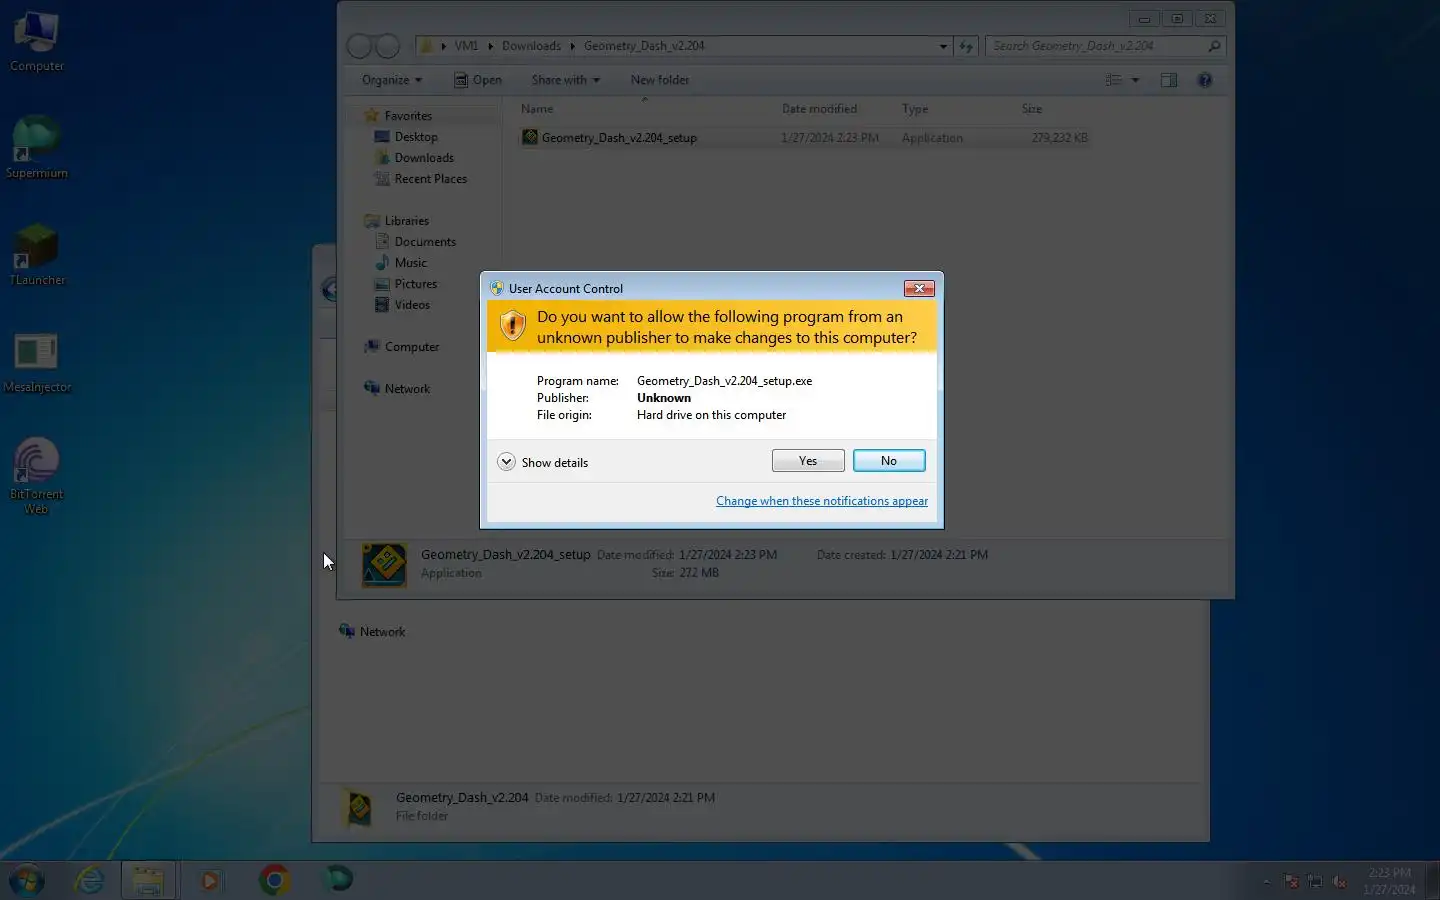Select TLauncher desktop shortcut
This screenshot has height=900, width=1440.
tap(37, 255)
